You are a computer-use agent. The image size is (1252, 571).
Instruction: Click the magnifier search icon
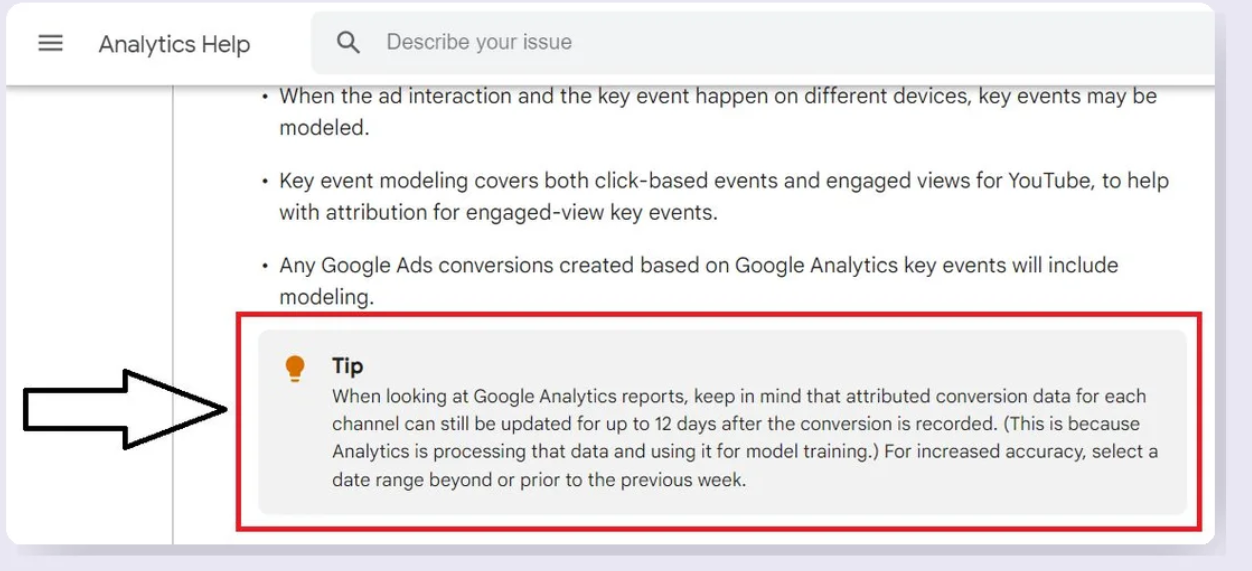[x=348, y=43]
